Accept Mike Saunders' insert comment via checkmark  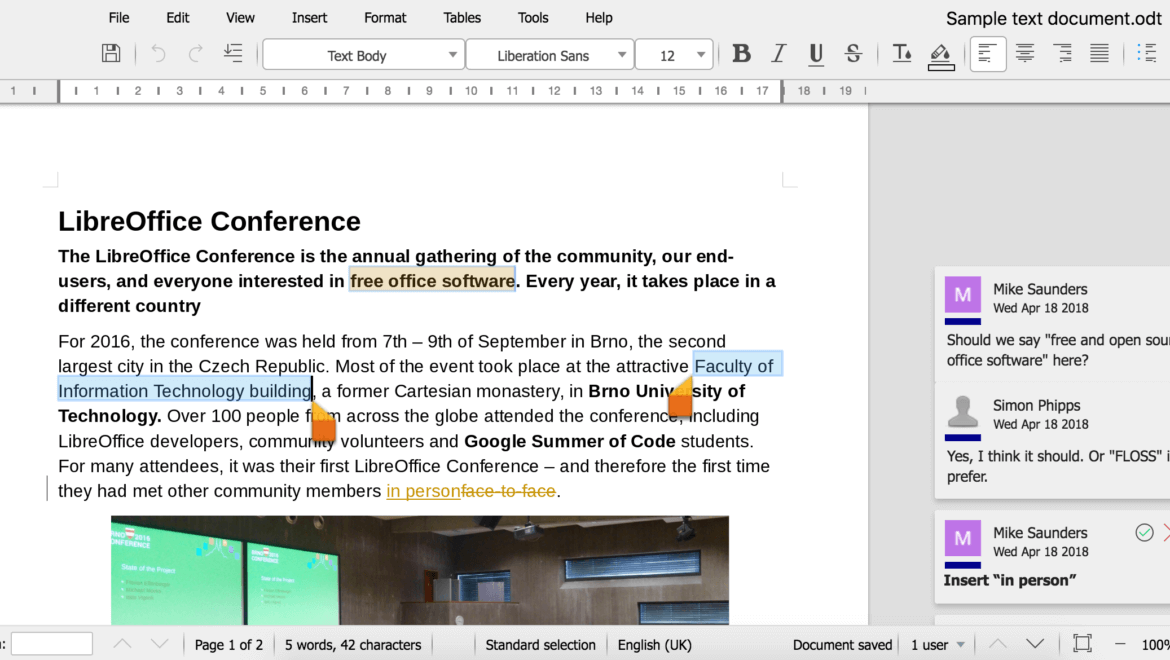(x=1144, y=532)
